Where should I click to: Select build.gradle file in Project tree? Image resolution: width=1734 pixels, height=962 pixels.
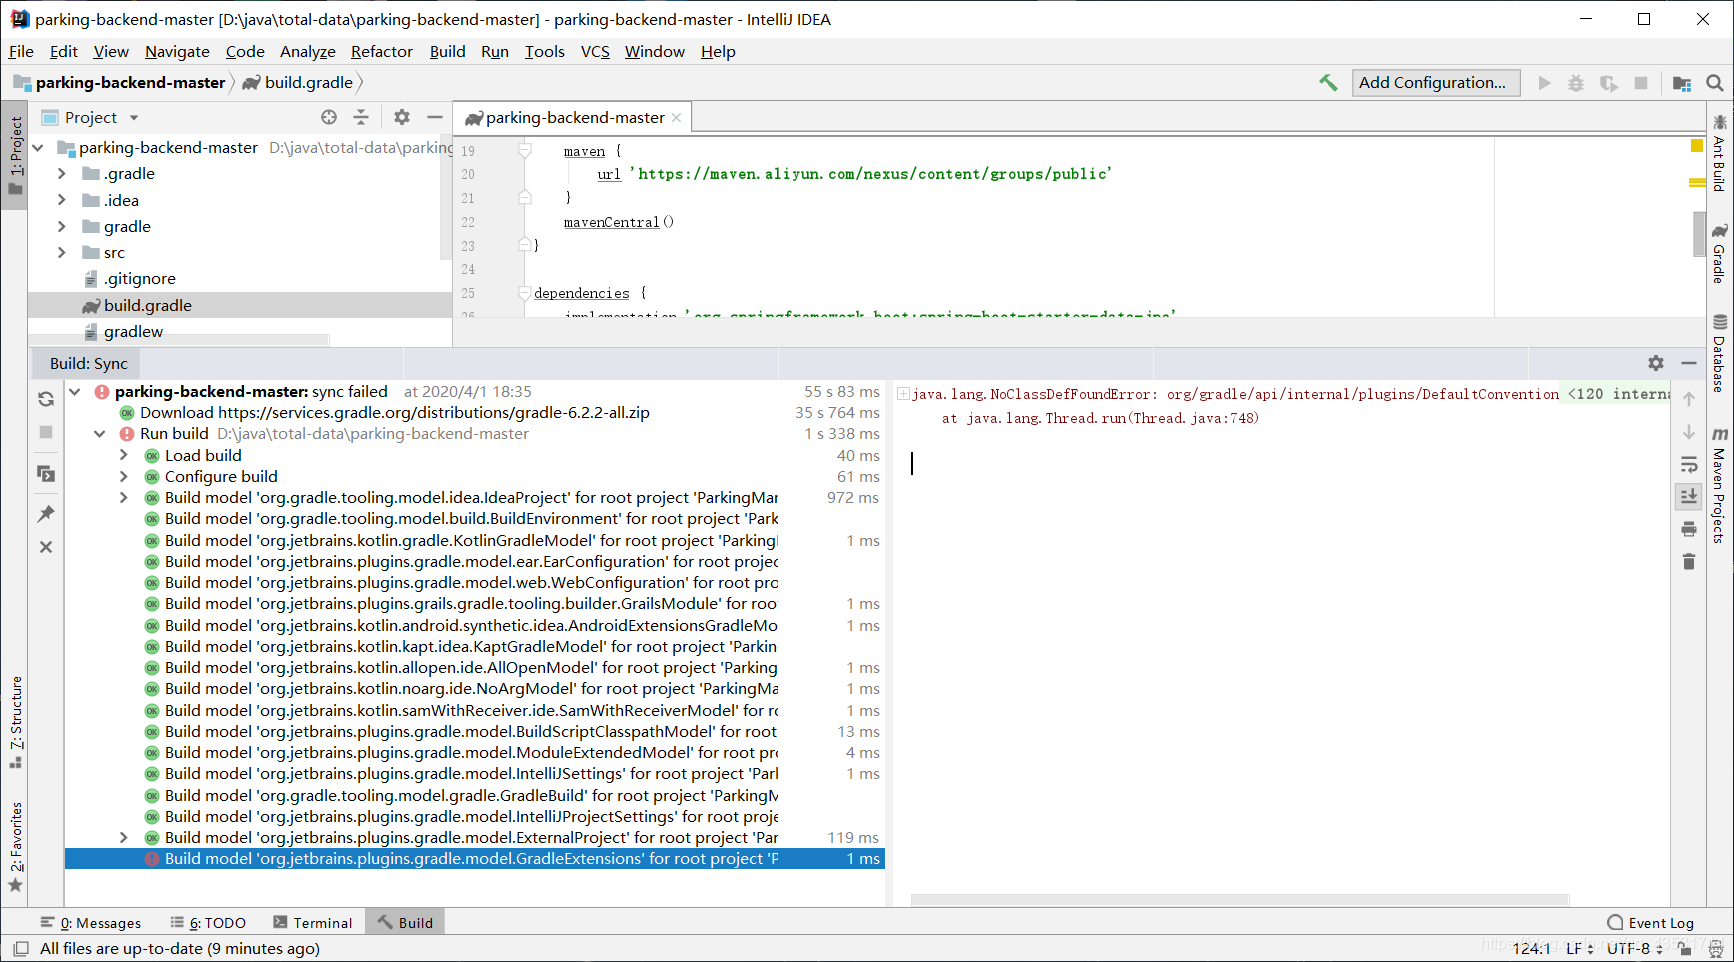pyautogui.click(x=240, y=305)
